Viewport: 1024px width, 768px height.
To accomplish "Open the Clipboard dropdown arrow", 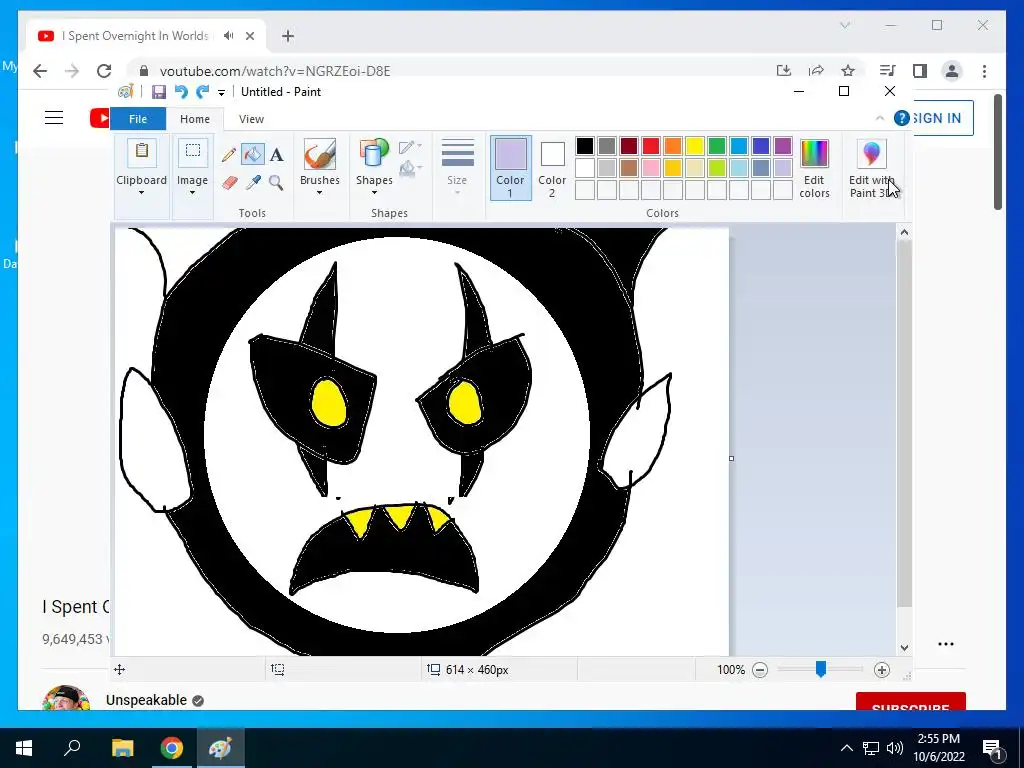I will (141, 193).
